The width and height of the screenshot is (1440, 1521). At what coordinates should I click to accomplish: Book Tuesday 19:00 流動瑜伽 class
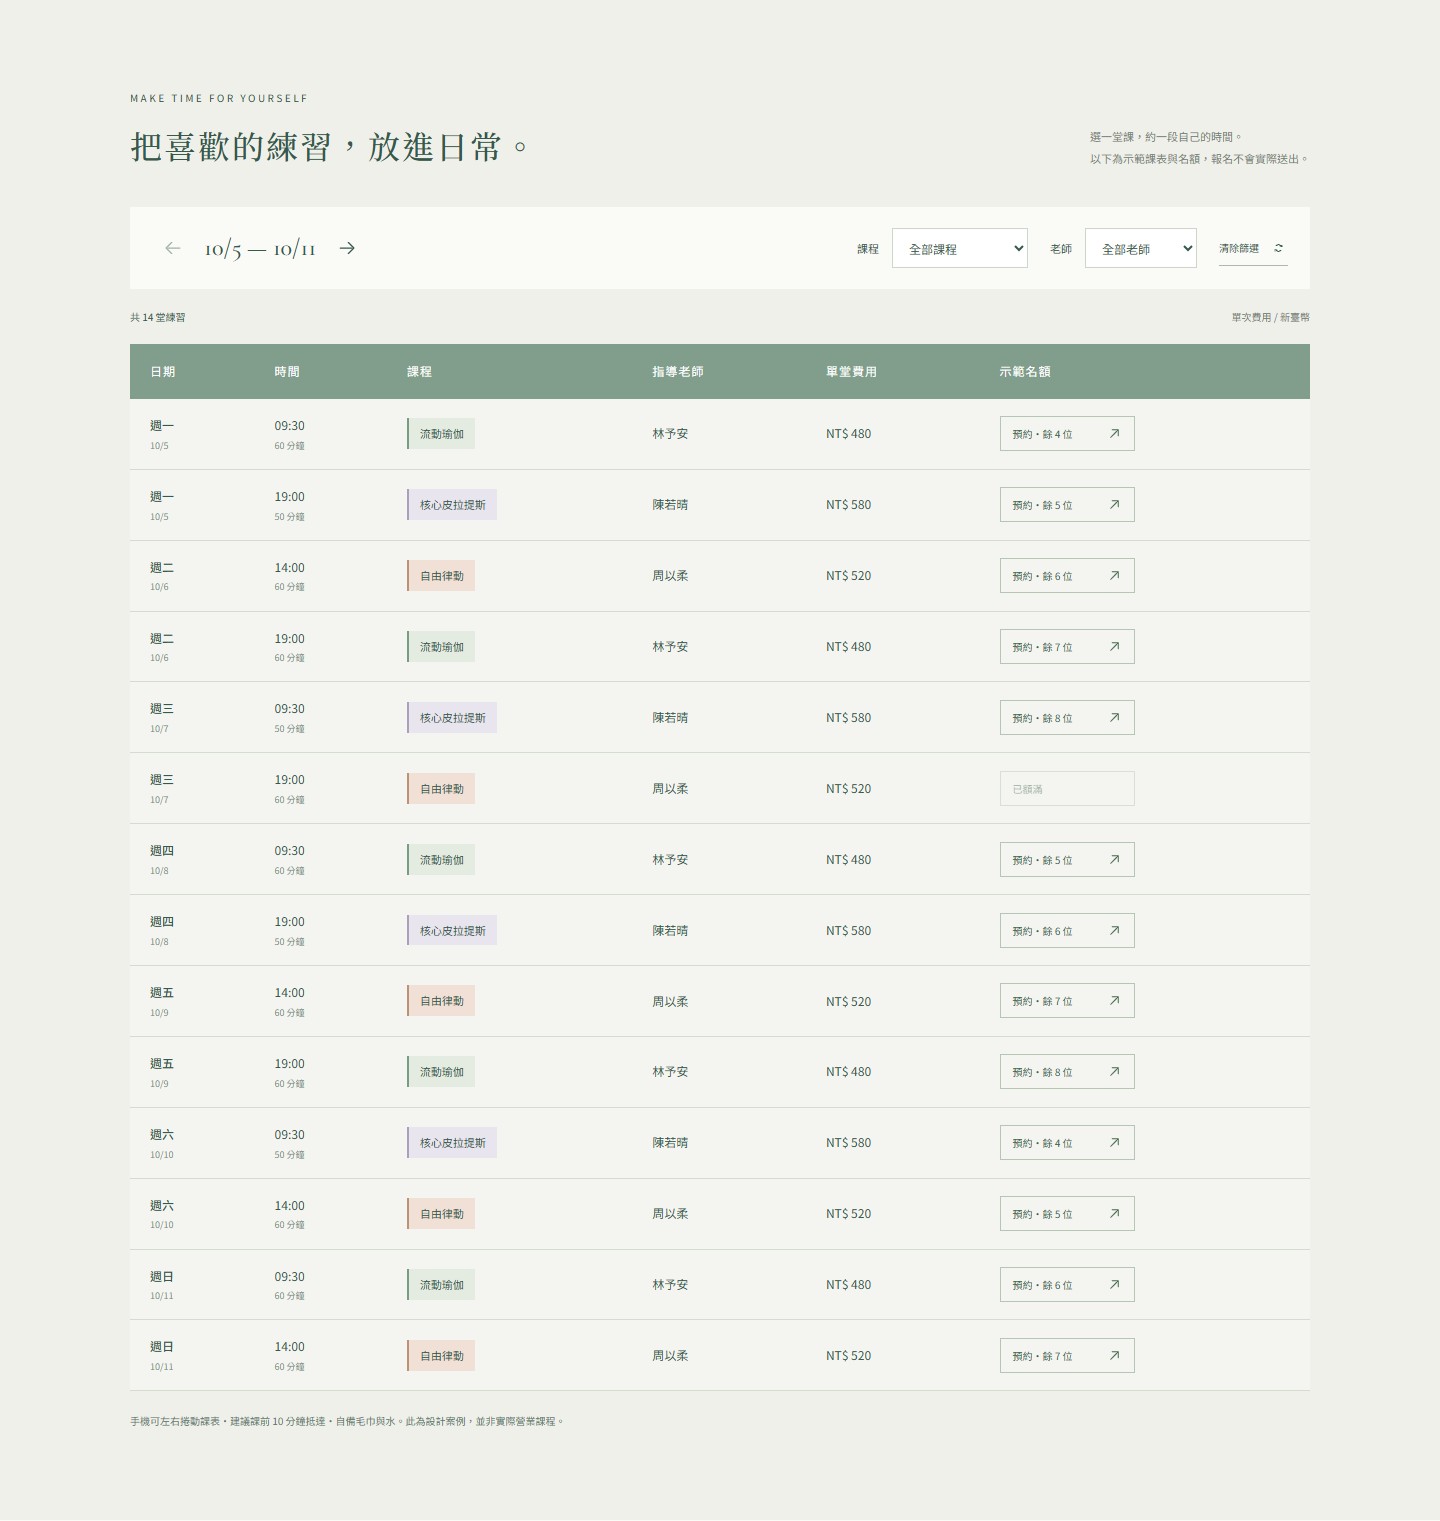pyautogui.click(x=1067, y=647)
